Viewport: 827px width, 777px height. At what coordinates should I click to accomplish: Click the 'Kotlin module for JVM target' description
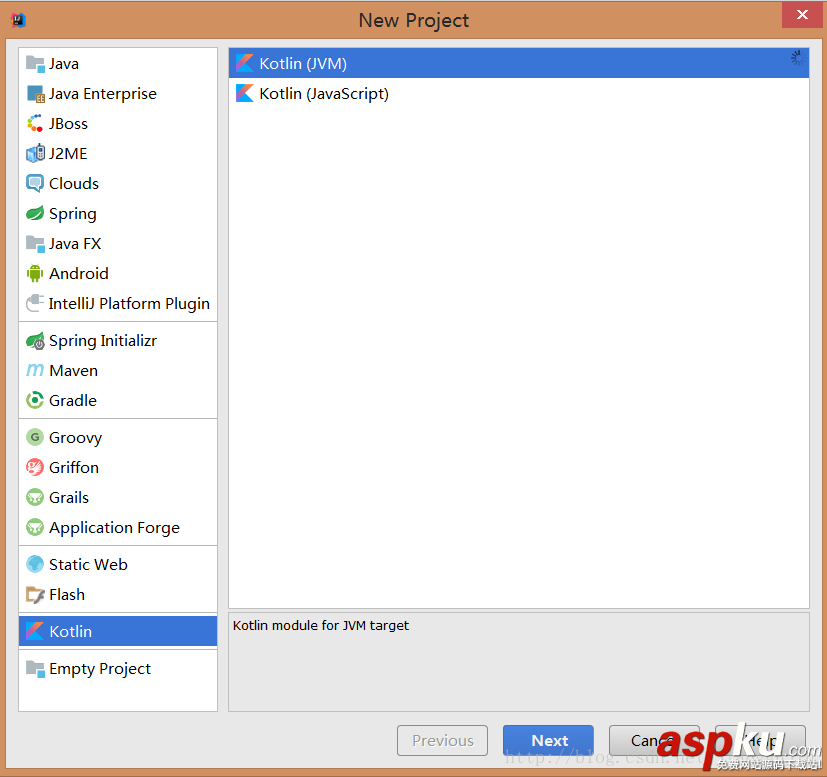click(x=321, y=626)
